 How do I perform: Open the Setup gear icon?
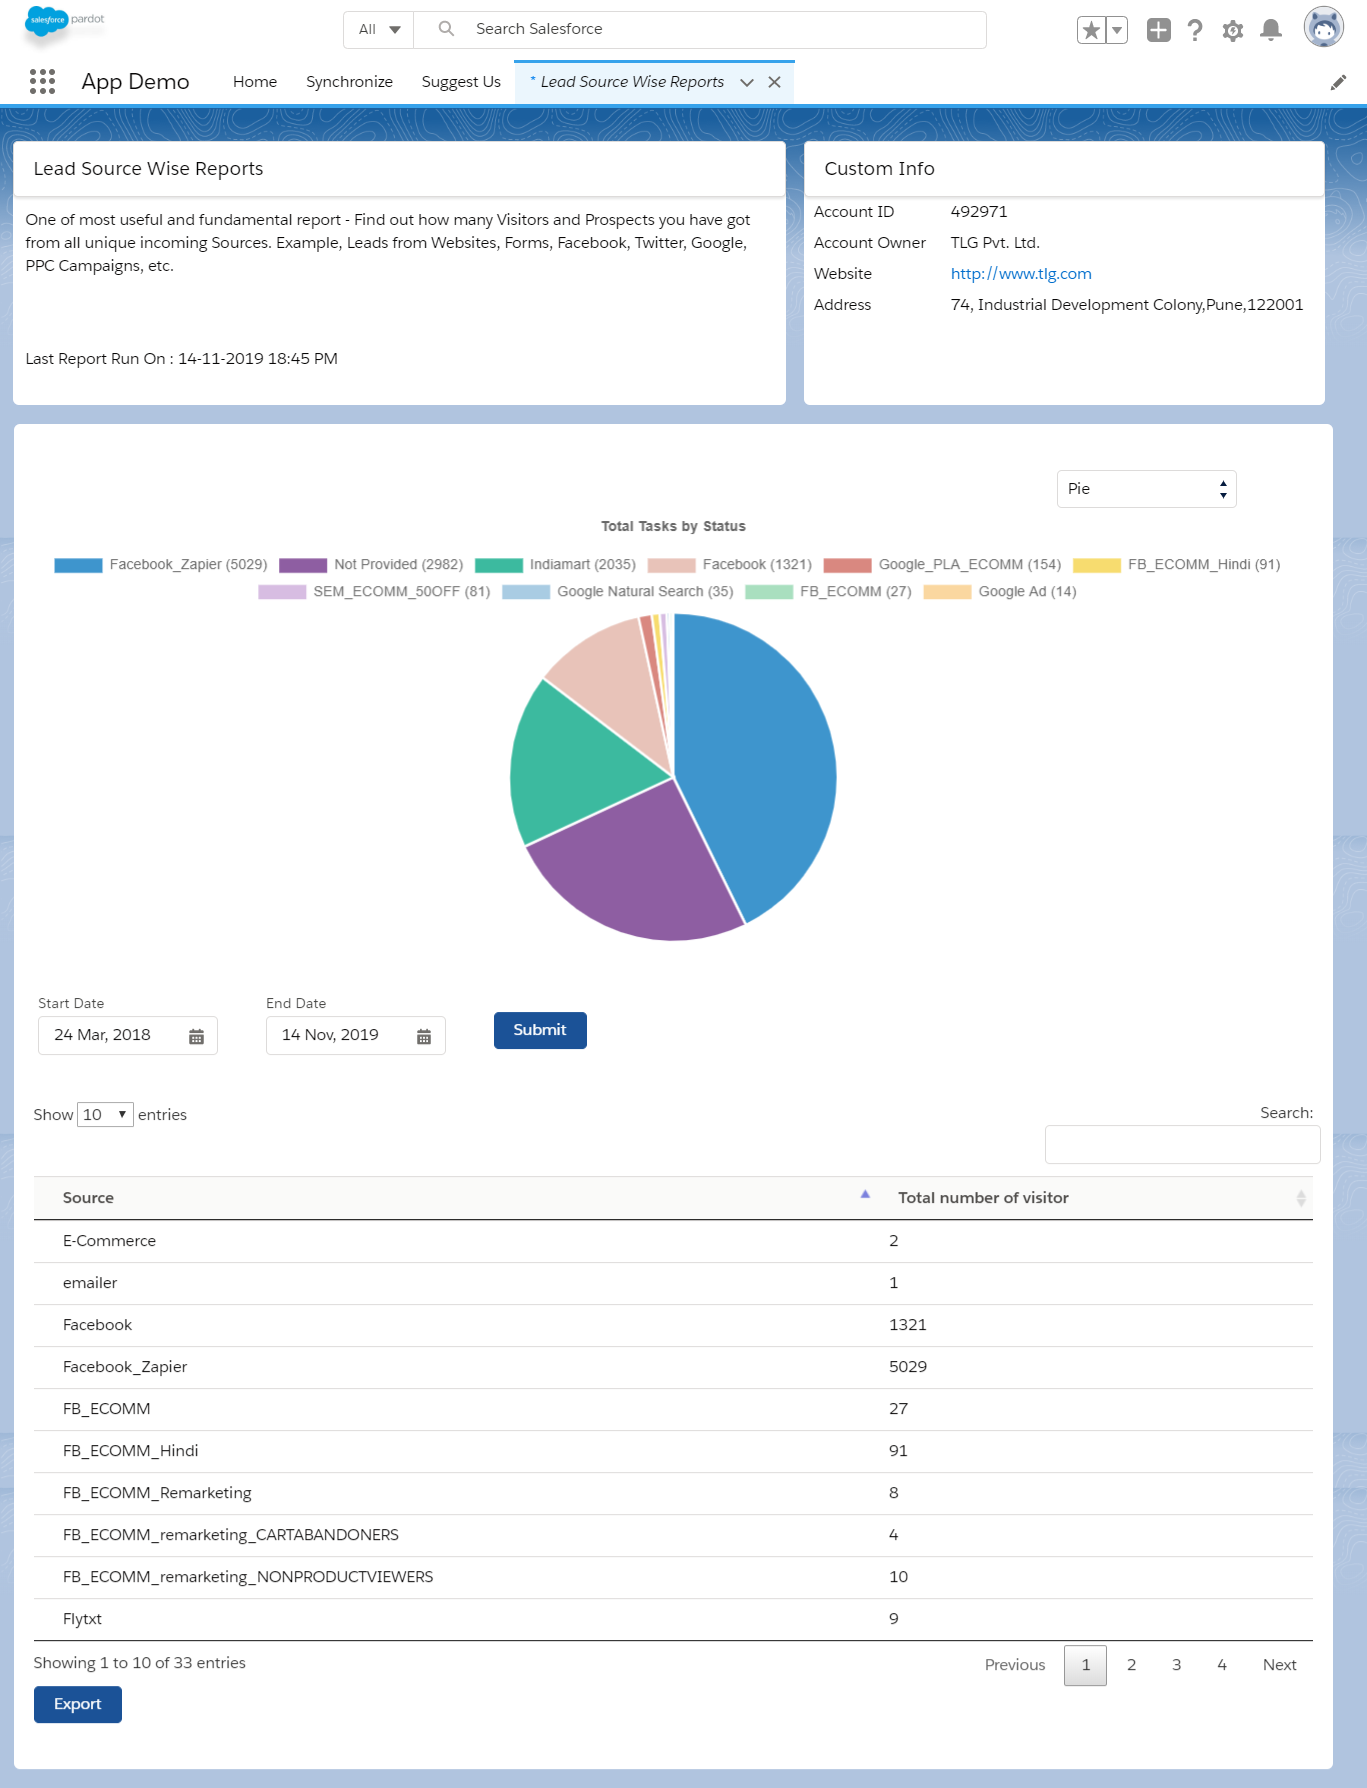(x=1233, y=31)
